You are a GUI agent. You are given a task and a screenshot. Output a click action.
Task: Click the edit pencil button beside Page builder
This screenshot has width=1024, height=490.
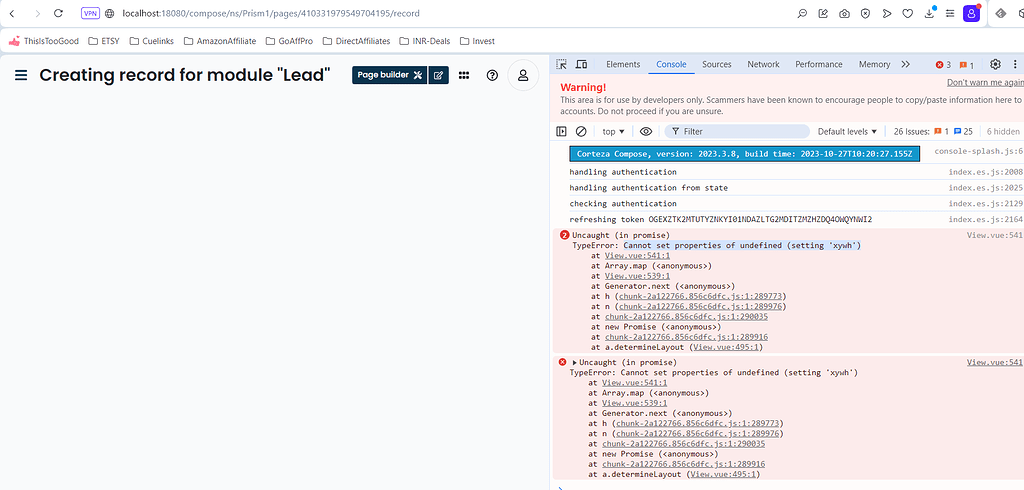[x=438, y=75]
